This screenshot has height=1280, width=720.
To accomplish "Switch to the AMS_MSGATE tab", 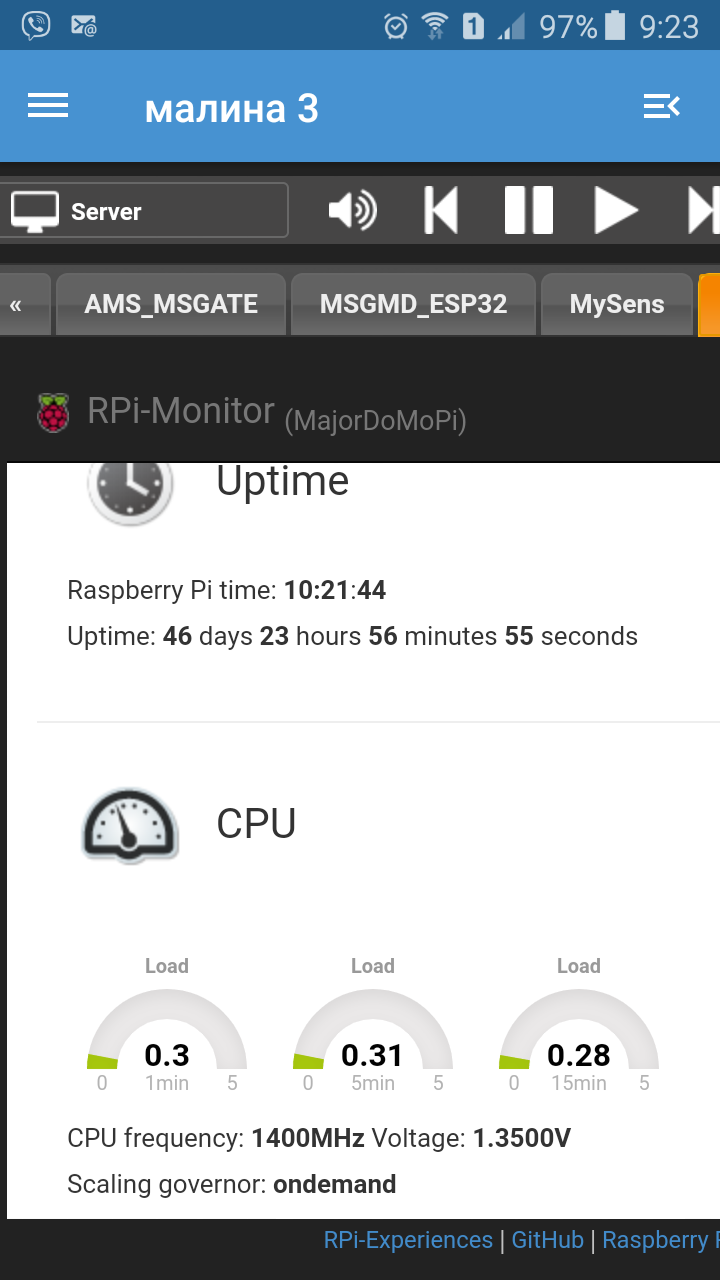I will click(x=170, y=304).
